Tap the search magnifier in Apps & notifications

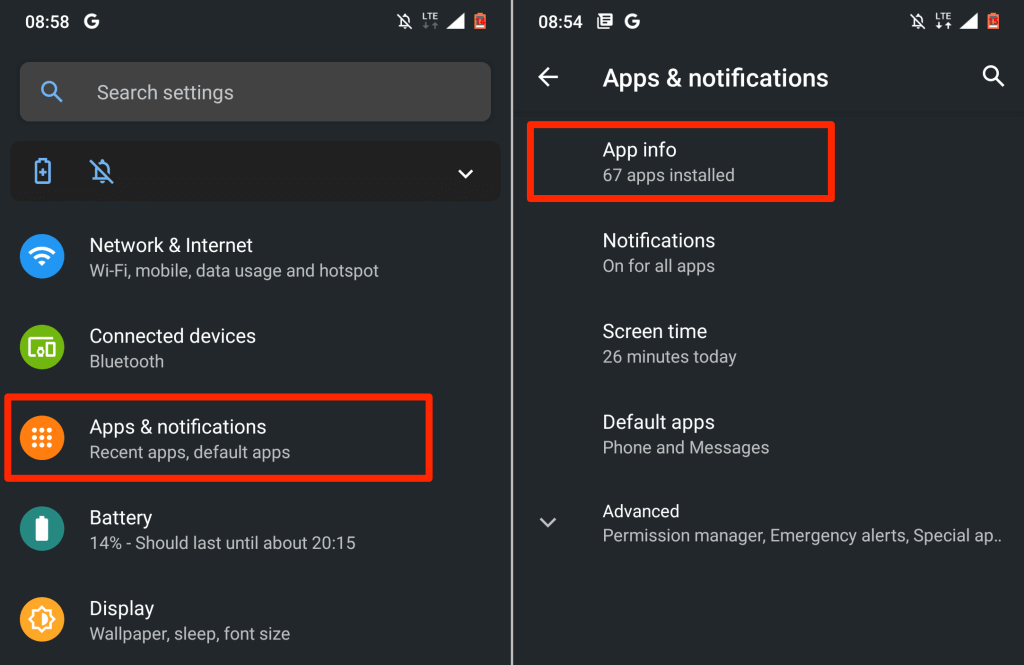pos(992,77)
